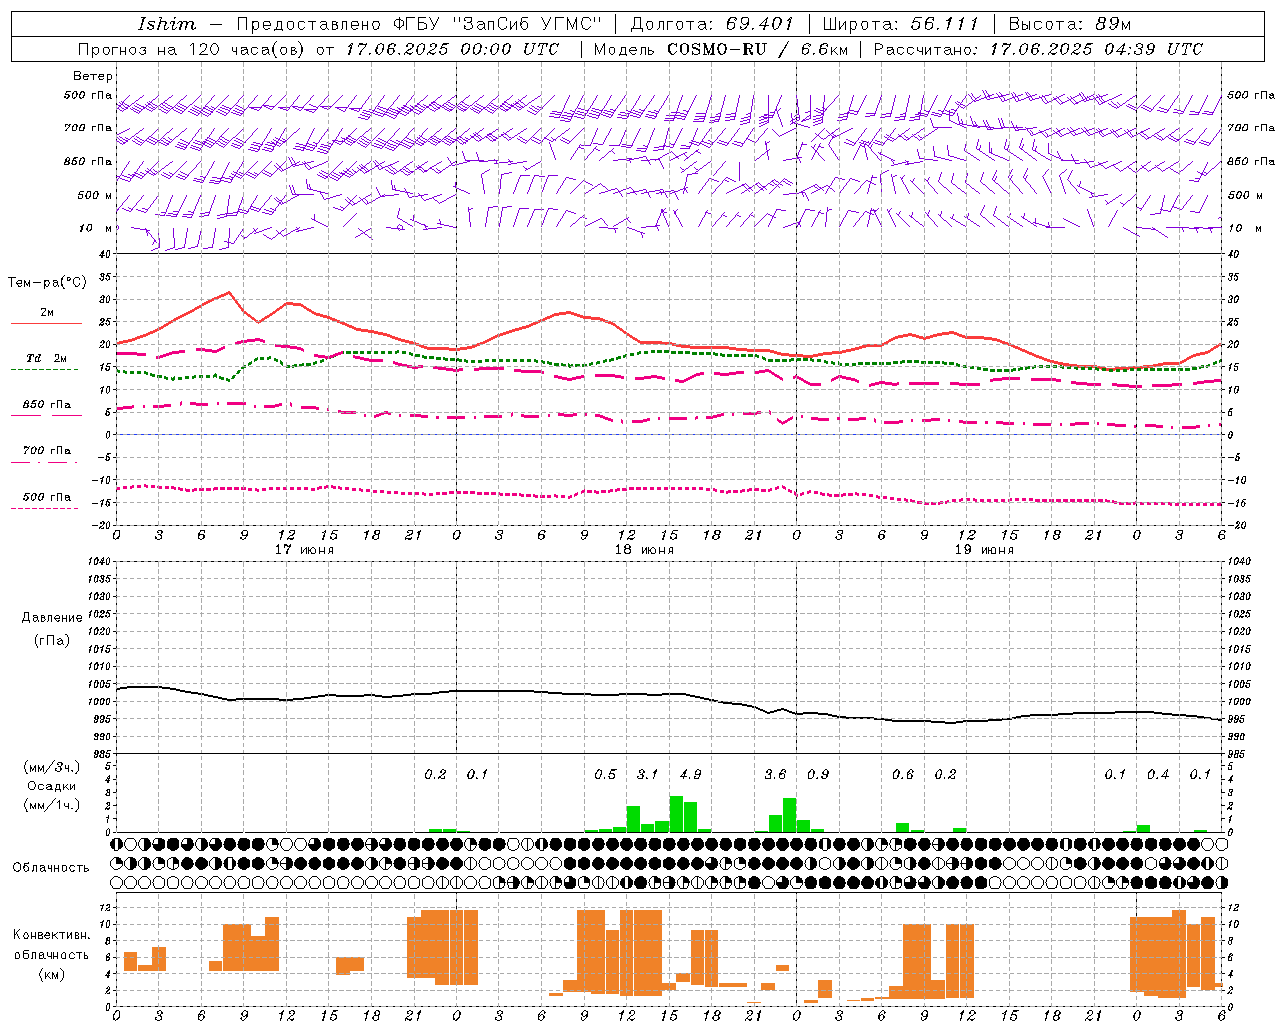Click the "0.9" three-hour precipitation value
The width and height of the screenshot is (1280, 1024).
818,774
